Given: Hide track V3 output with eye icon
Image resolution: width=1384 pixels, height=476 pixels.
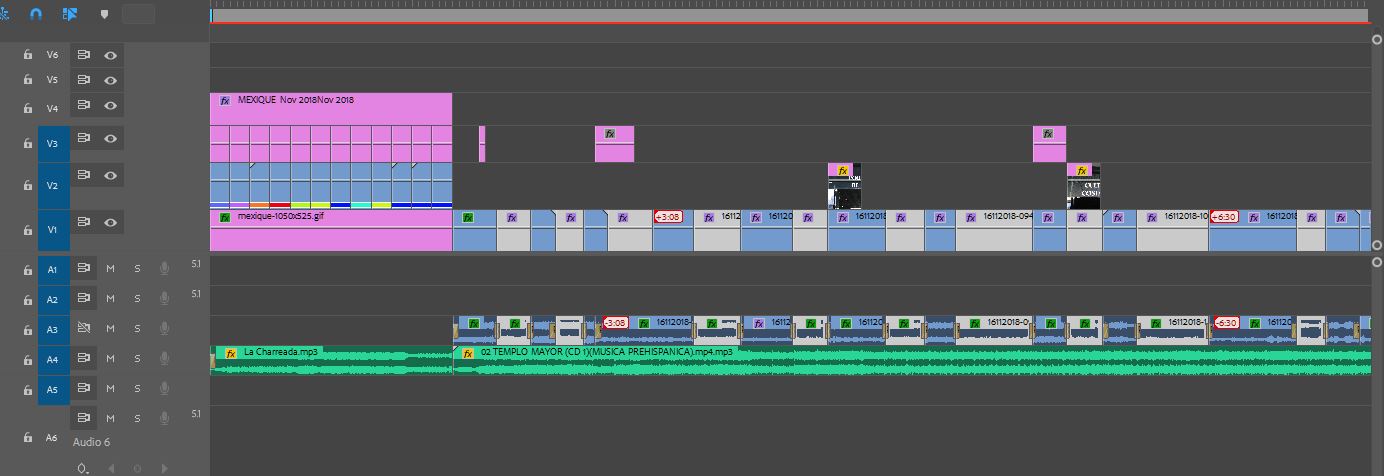Looking at the screenshot, I should pos(110,139).
